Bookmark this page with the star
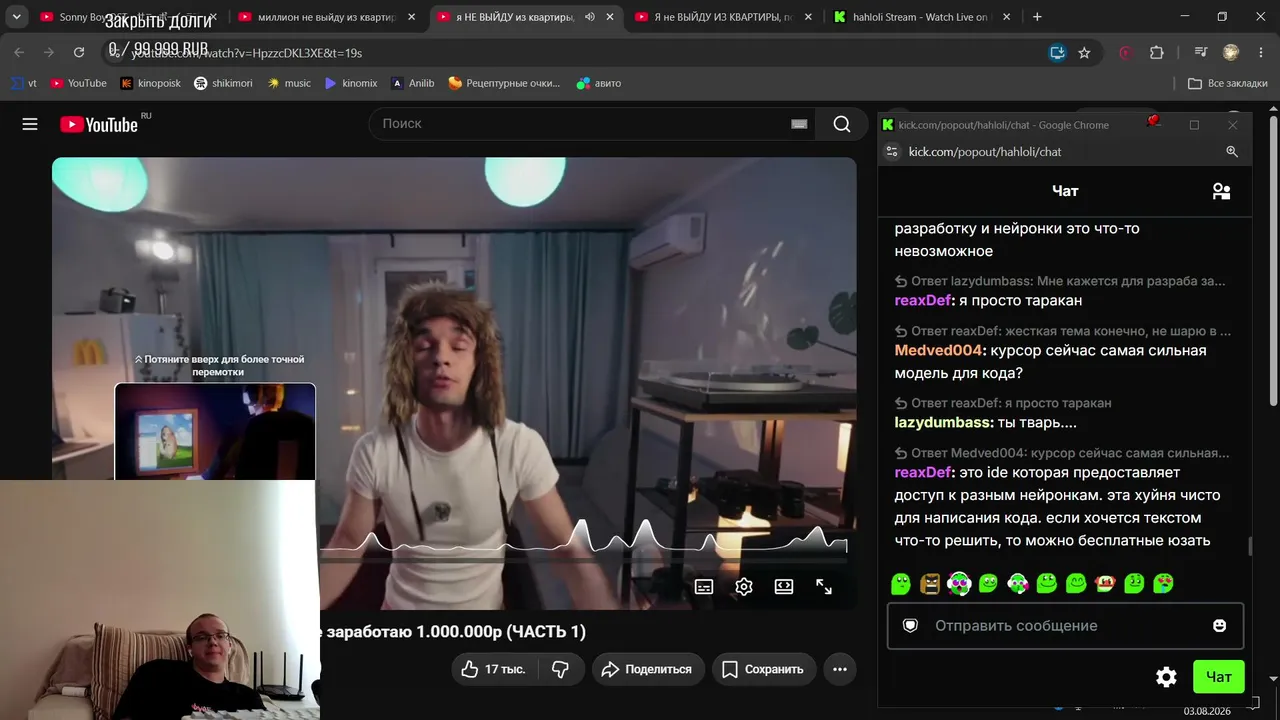 pyautogui.click(x=1084, y=52)
